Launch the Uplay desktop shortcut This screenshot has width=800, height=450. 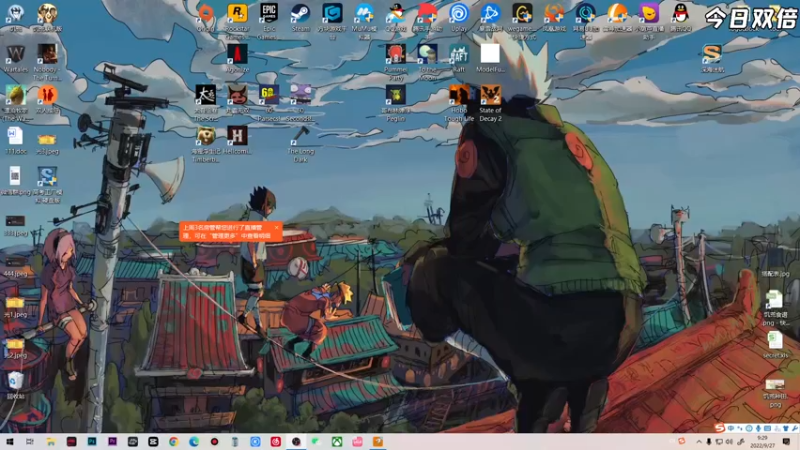[x=459, y=13]
